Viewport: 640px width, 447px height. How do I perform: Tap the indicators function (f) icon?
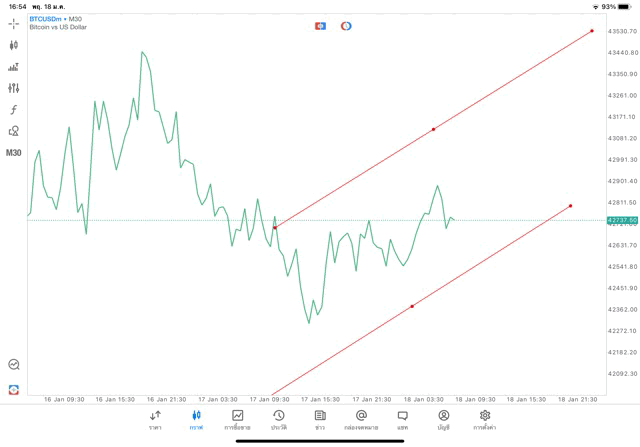(14, 110)
